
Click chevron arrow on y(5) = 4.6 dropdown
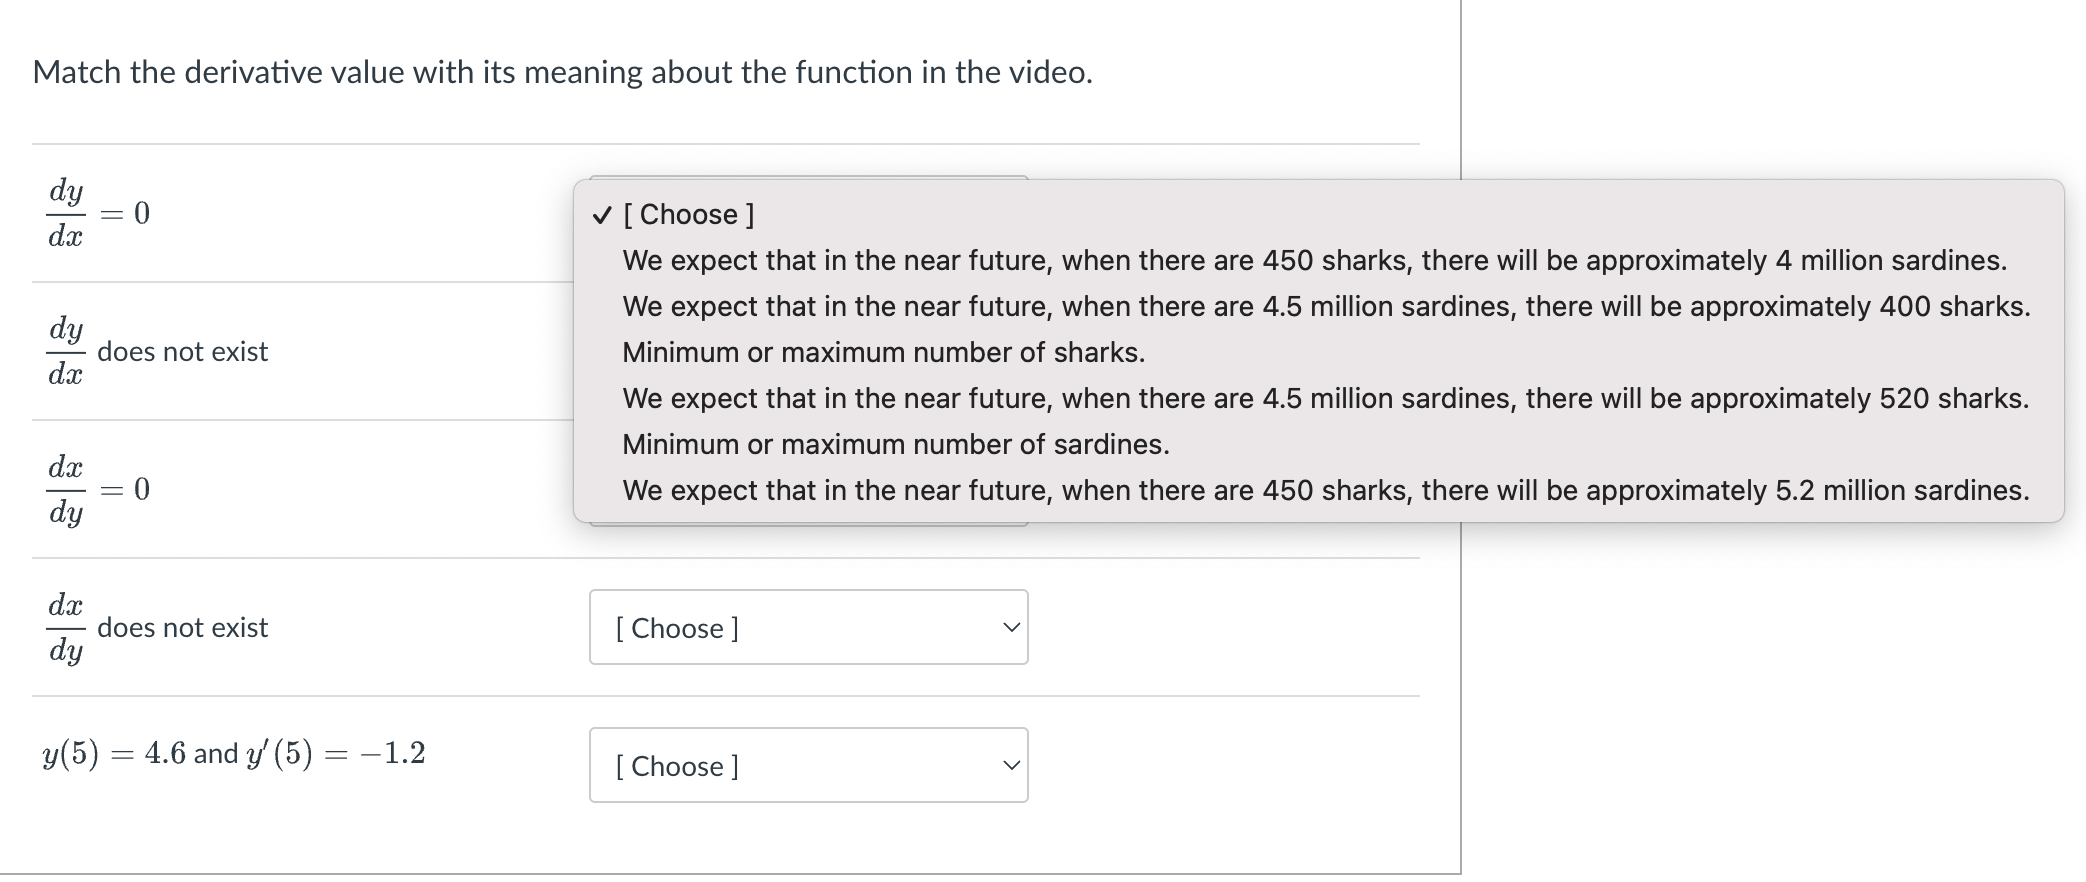[x=1012, y=766]
